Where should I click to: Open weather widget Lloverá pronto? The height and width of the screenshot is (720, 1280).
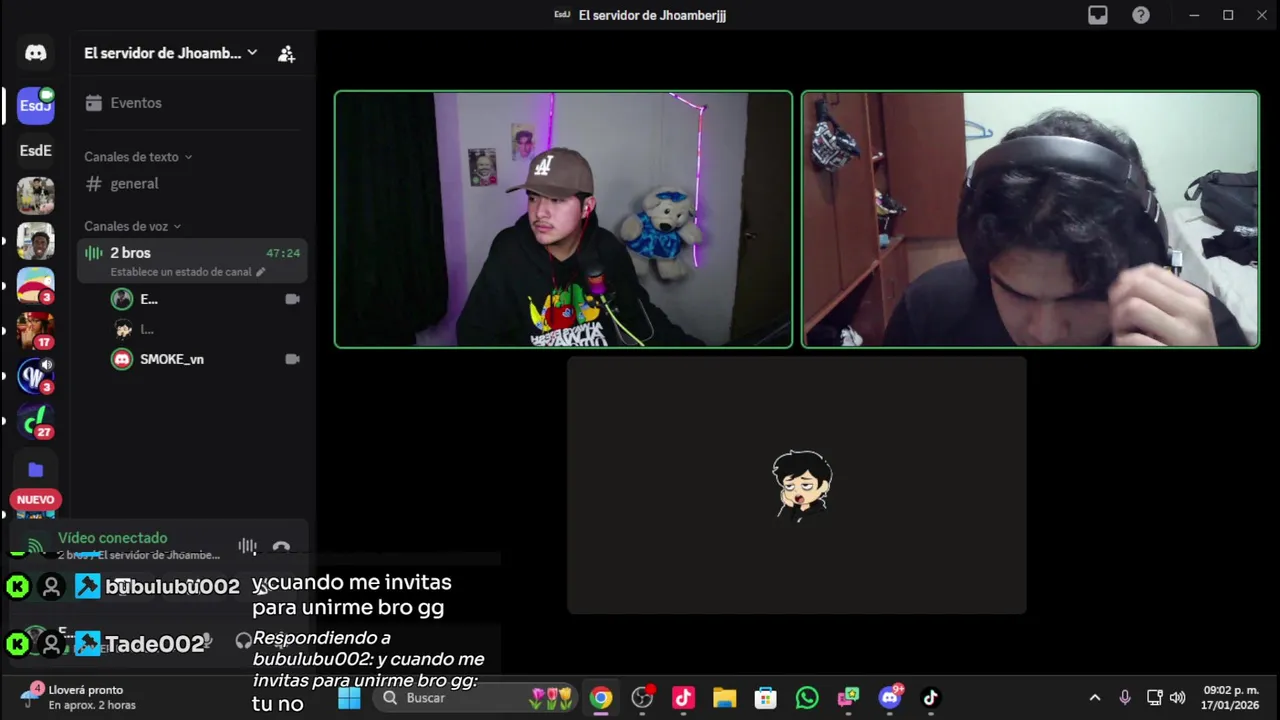(x=78, y=697)
